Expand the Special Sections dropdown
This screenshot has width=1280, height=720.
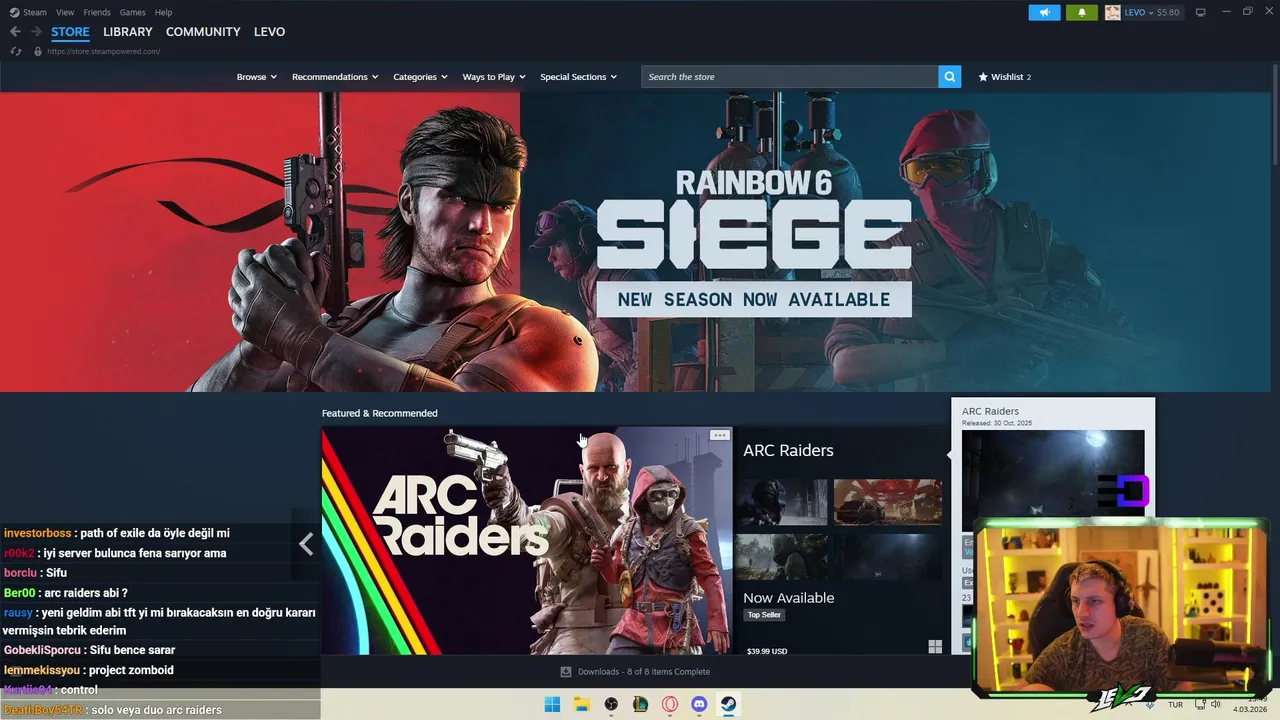tap(578, 77)
